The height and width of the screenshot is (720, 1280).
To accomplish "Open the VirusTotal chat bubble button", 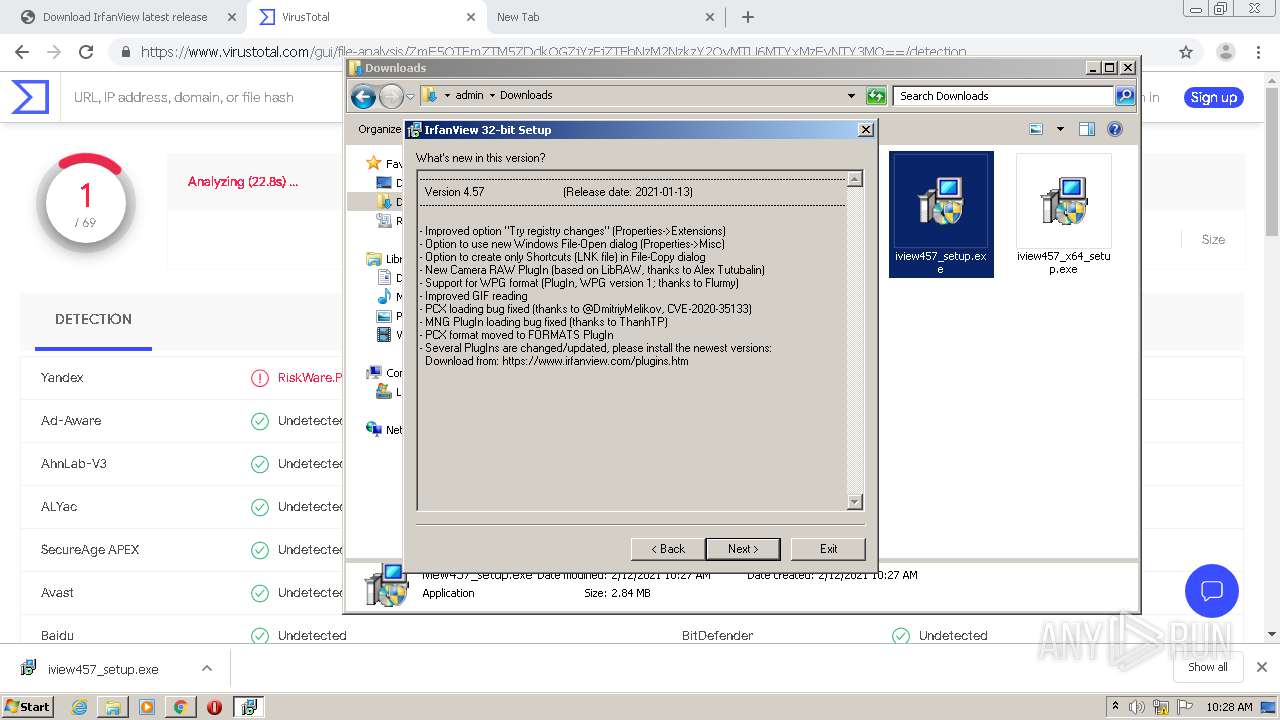I will [1211, 590].
